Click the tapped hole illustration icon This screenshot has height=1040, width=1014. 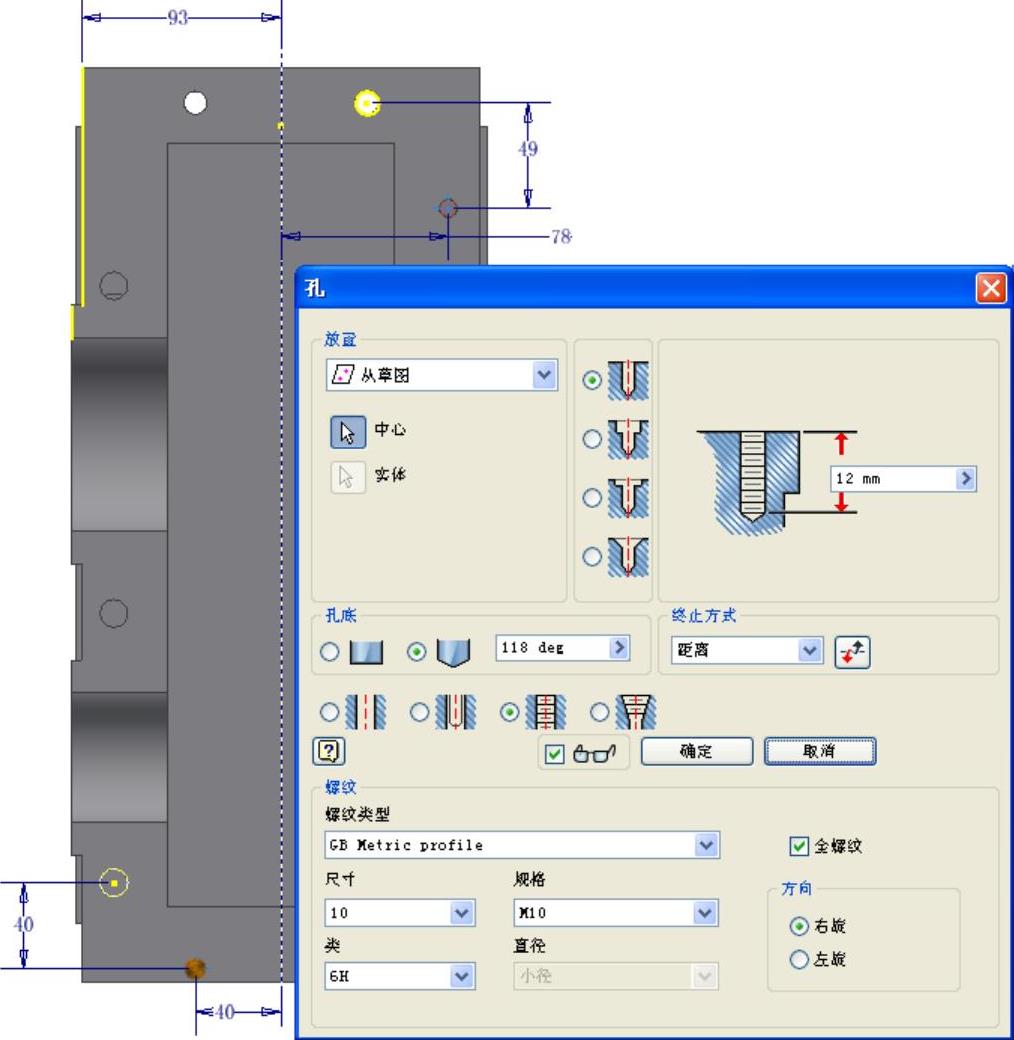[545, 712]
